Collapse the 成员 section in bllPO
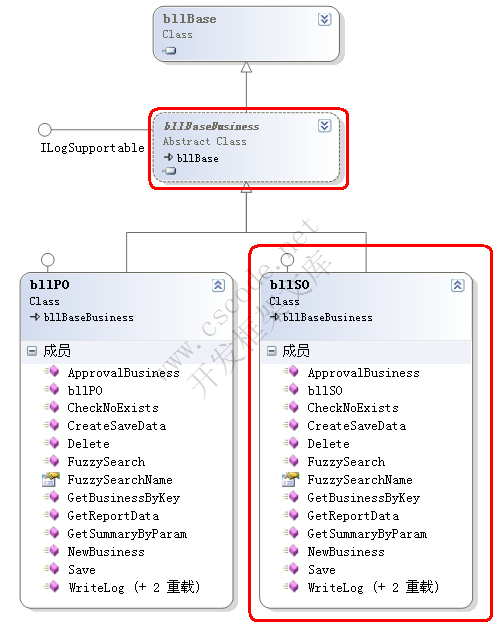This screenshot has height=627, width=500. click(32, 351)
